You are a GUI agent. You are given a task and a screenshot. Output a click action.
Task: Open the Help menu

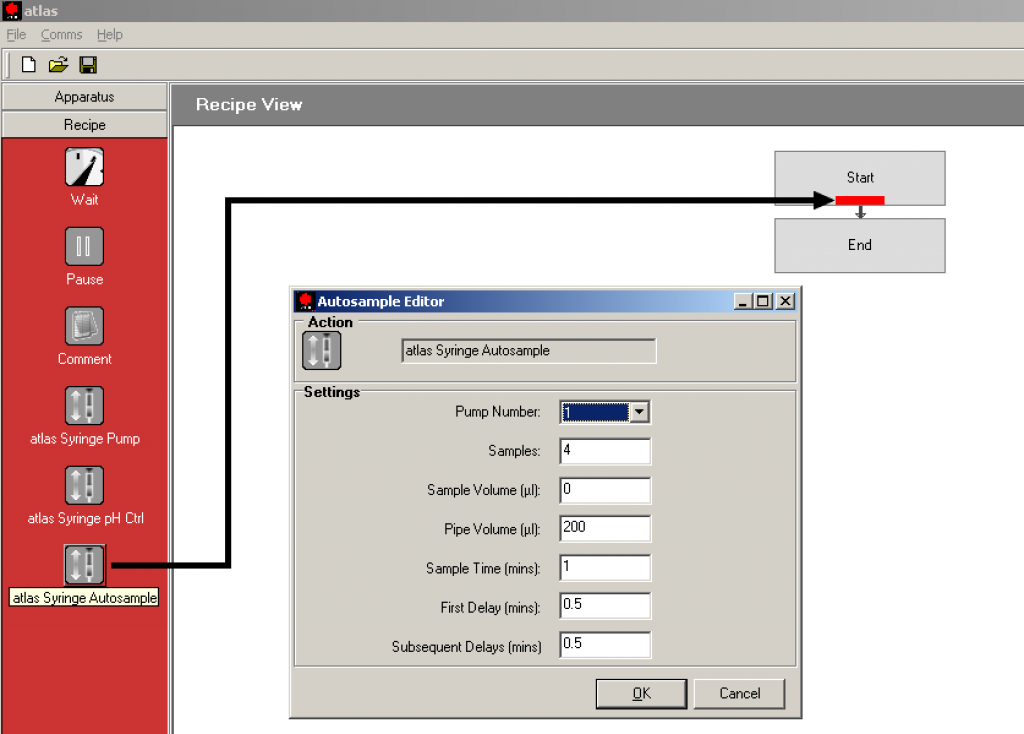coord(110,35)
